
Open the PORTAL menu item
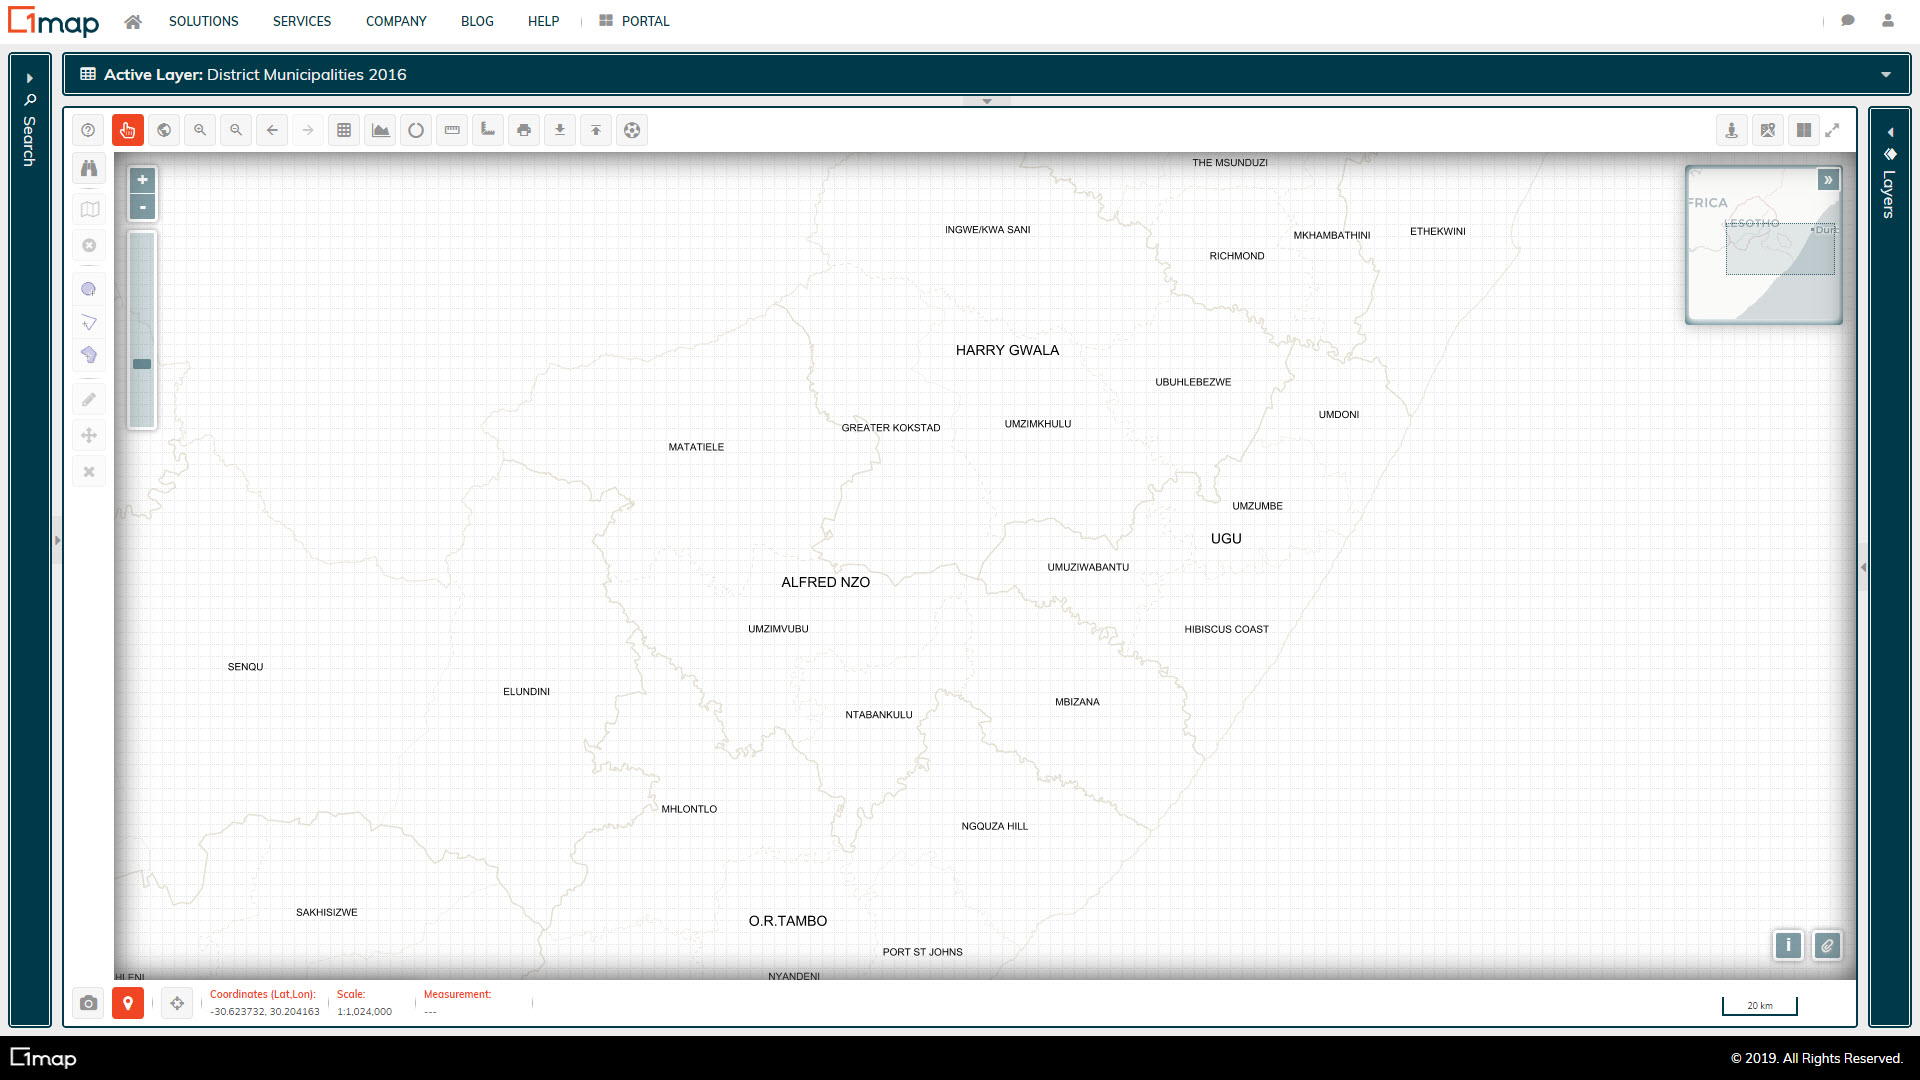(635, 21)
